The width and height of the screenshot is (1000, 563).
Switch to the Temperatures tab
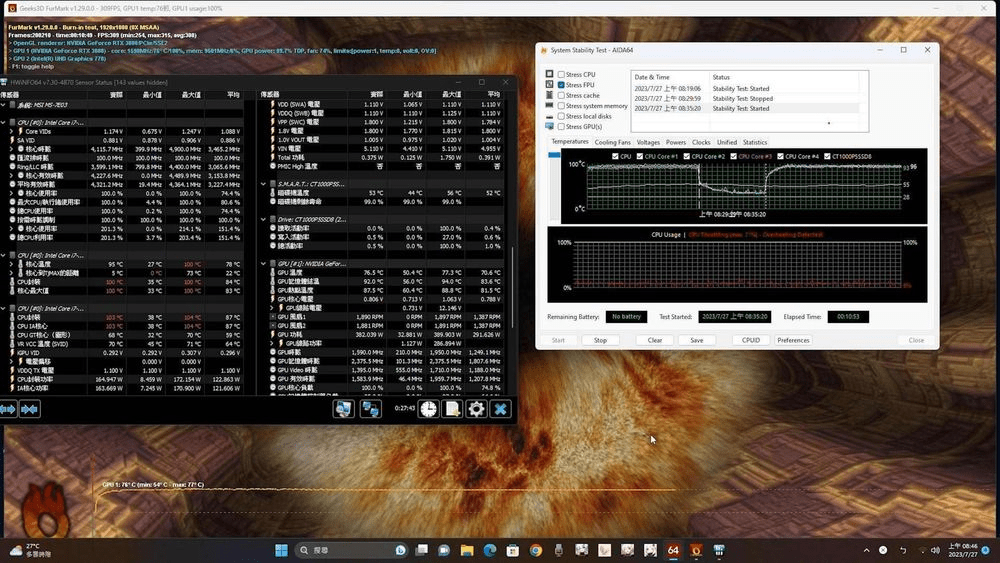point(570,142)
